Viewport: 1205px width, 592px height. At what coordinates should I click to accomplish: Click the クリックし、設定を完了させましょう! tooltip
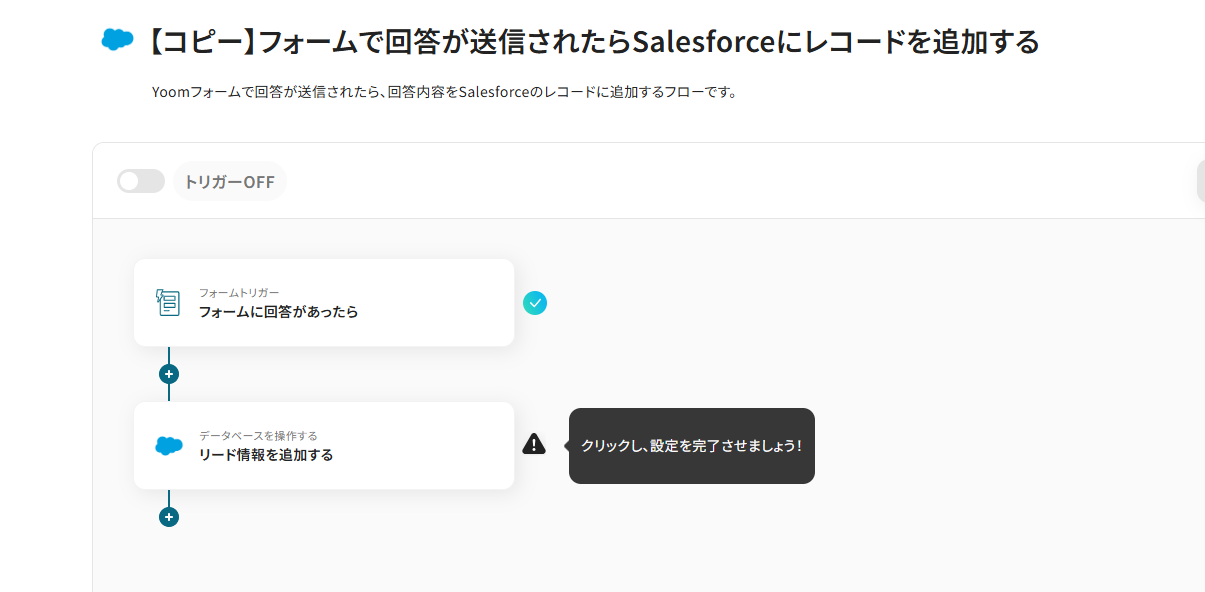tap(692, 446)
